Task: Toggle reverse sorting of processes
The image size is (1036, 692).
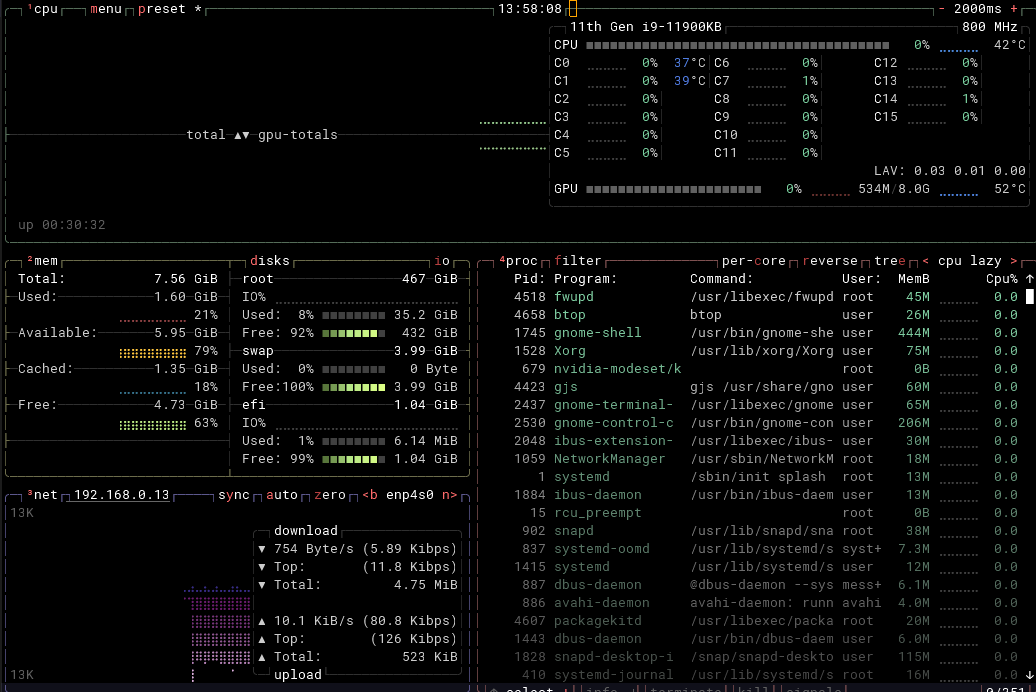Action: 830,261
